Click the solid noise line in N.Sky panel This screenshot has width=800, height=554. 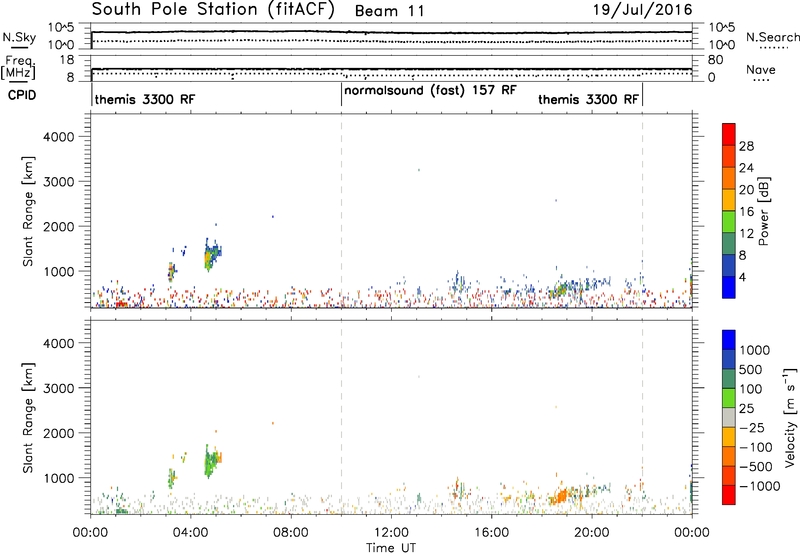click(x=391, y=33)
